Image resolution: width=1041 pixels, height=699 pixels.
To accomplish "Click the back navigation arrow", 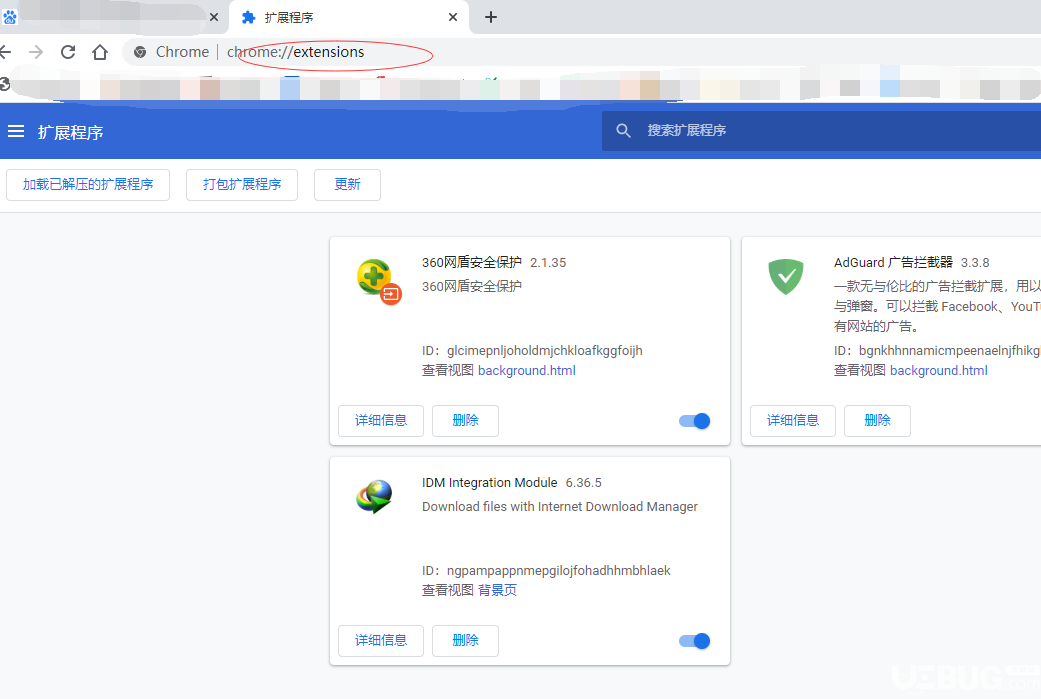I will pyautogui.click(x=6, y=52).
